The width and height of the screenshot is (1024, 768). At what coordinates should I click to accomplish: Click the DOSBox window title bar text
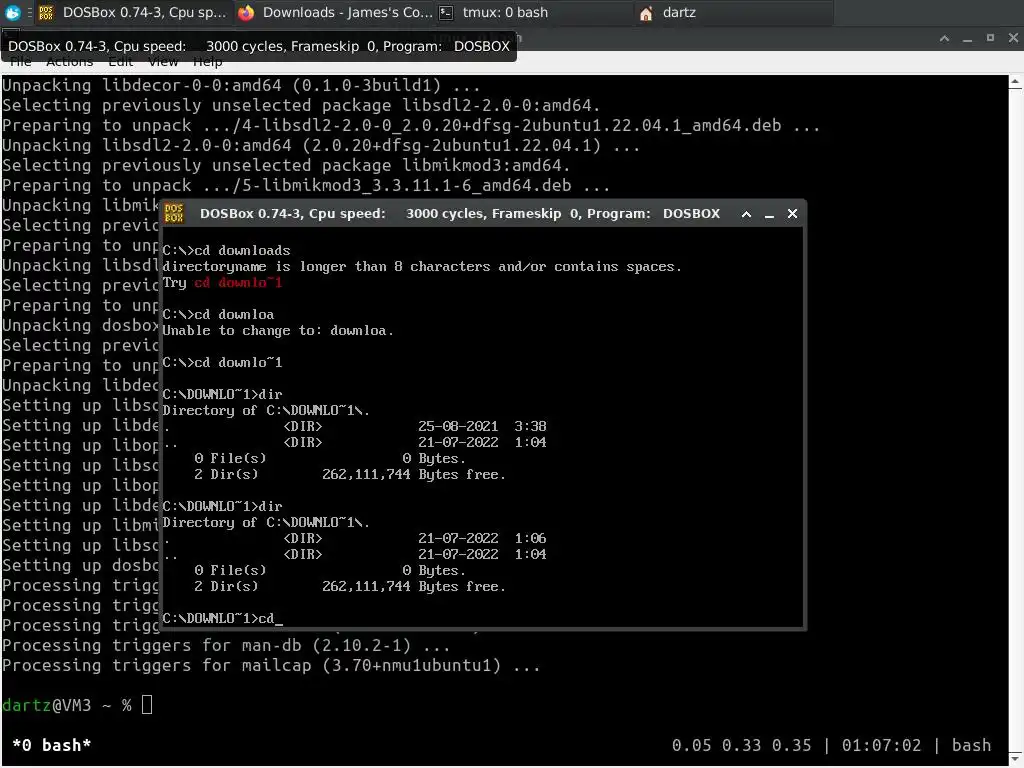(x=460, y=214)
